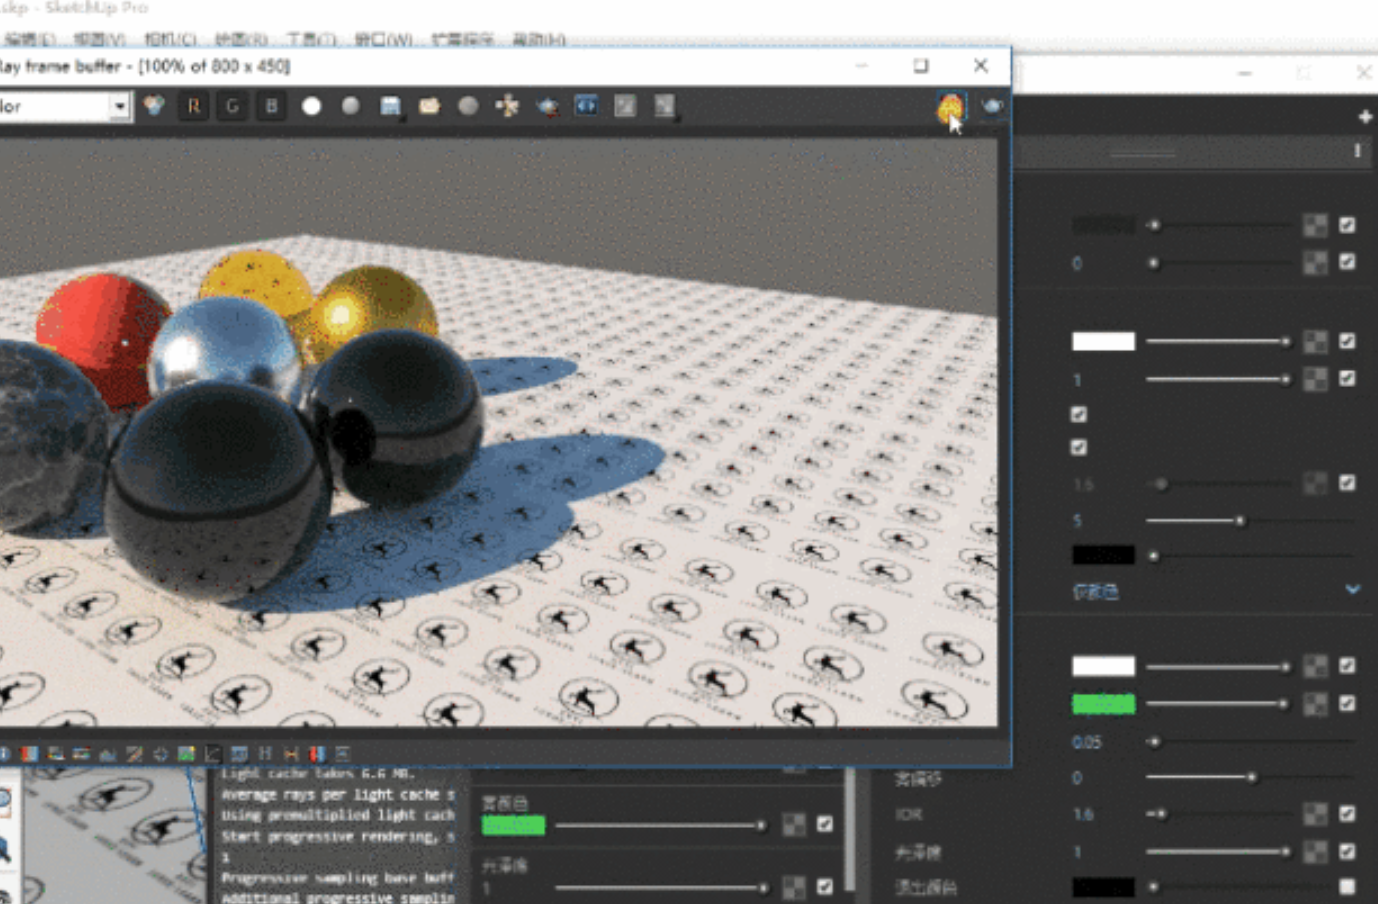This screenshot has height=904, width=1378.
Task: Open the 窗口(W) menu
Action: (x=384, y=39)
